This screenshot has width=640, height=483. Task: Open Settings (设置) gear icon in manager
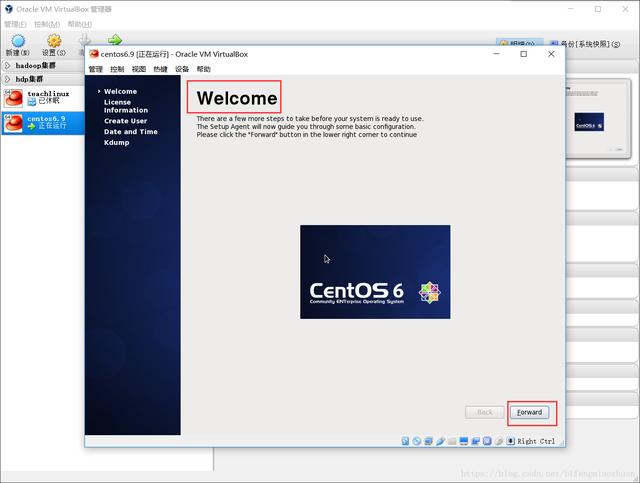click(x=54, y=41)
